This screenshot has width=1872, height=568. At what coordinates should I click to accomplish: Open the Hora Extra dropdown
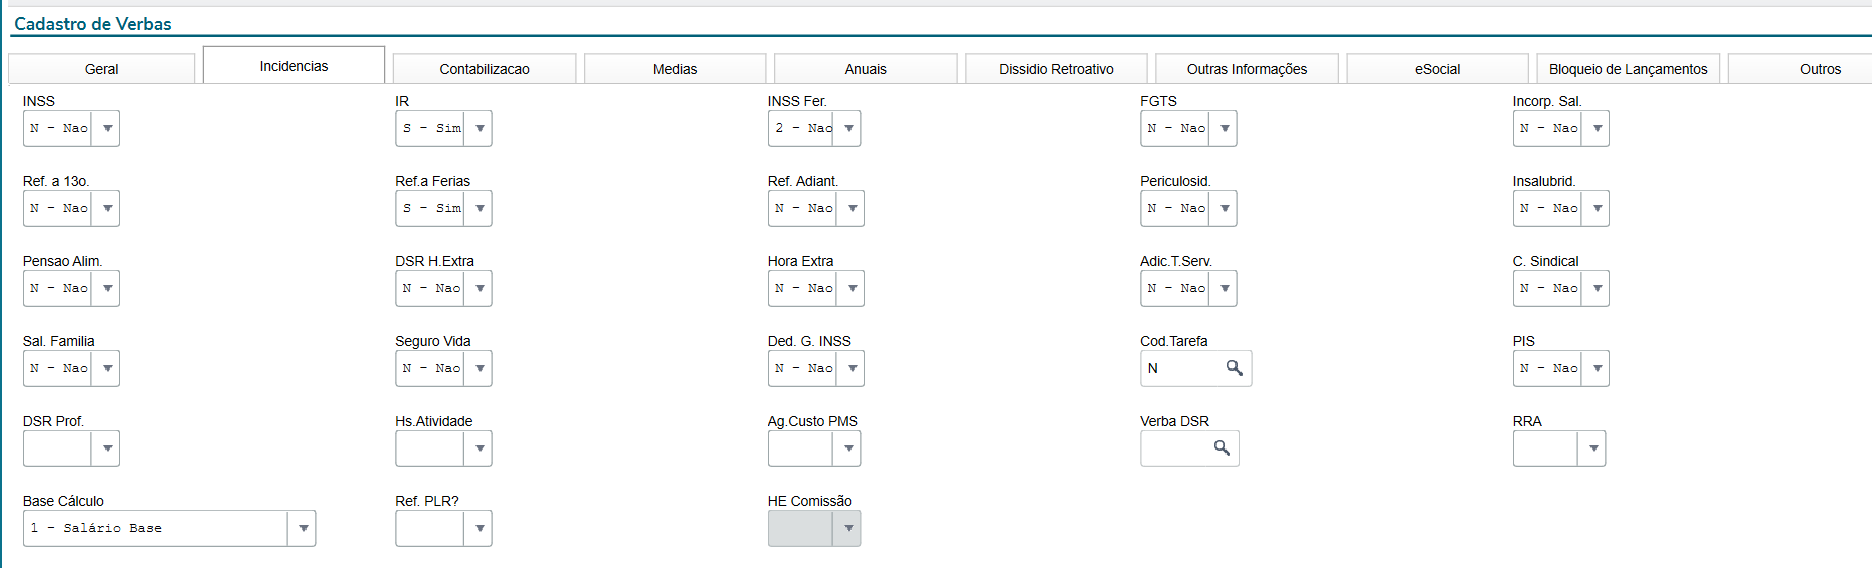pyautogui.click(x=852, y=289)
